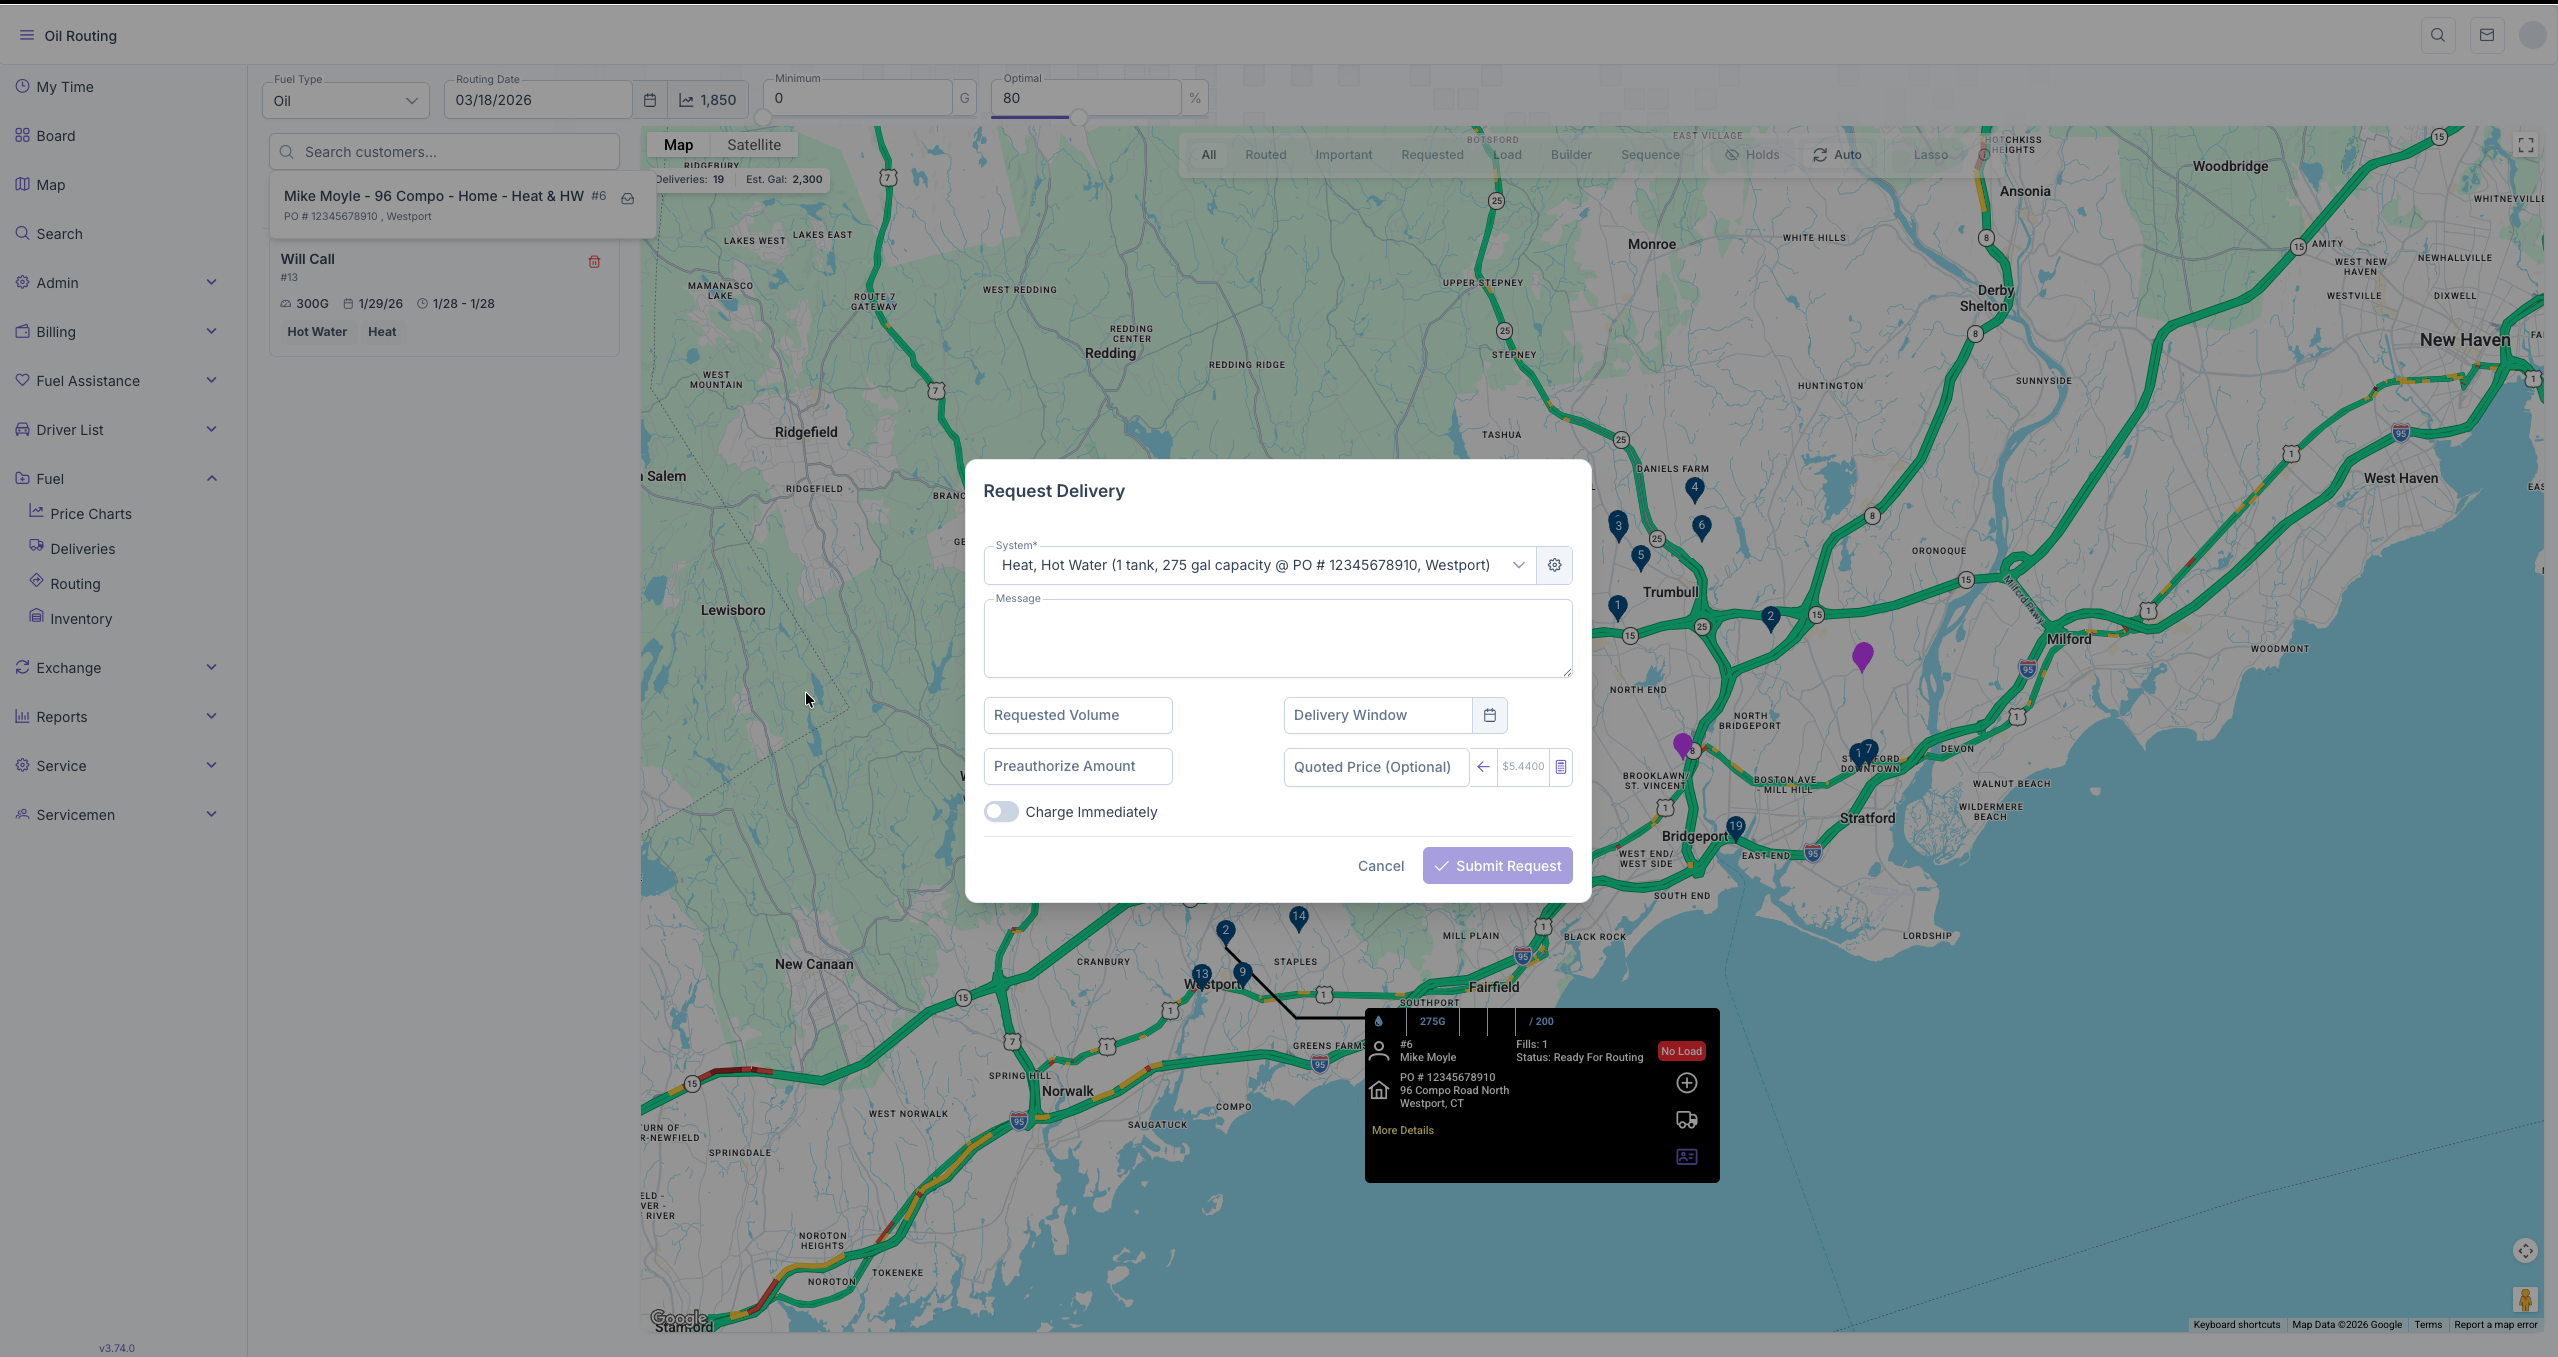Screen dimensions: 2558x1357
Task: Enter map fullscreen mode
Action: tap(2525, 146)
